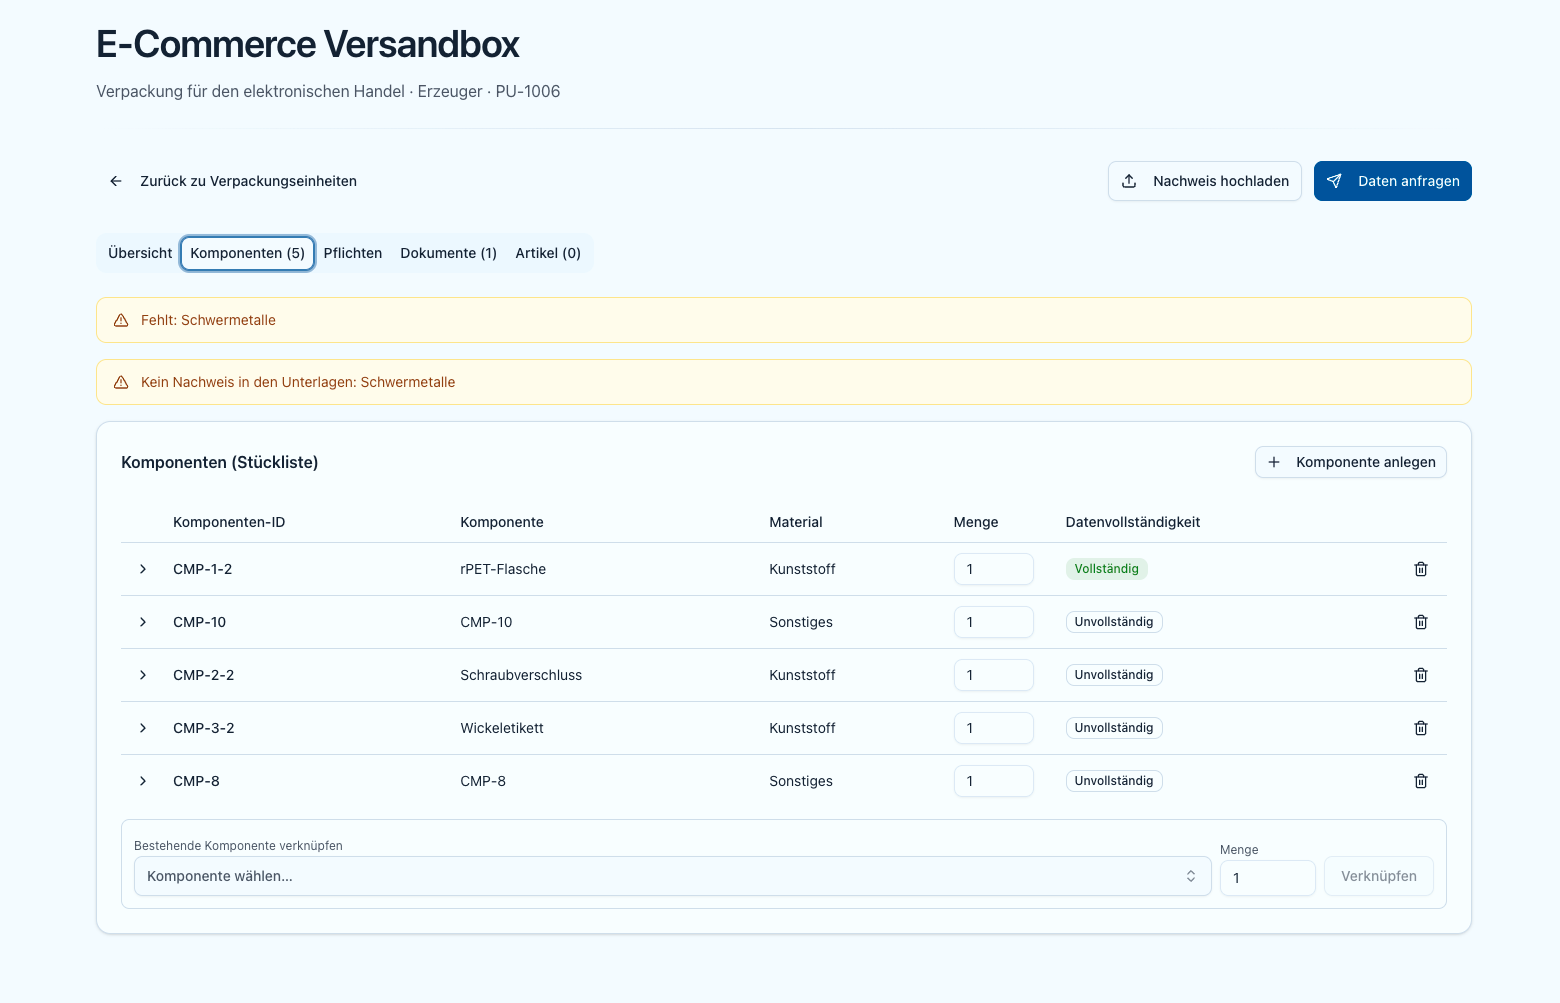The height and width of the screenshot is (1003, 1560).
Task: Click the trash icon for CMP-8
Action: point(1420,781)
